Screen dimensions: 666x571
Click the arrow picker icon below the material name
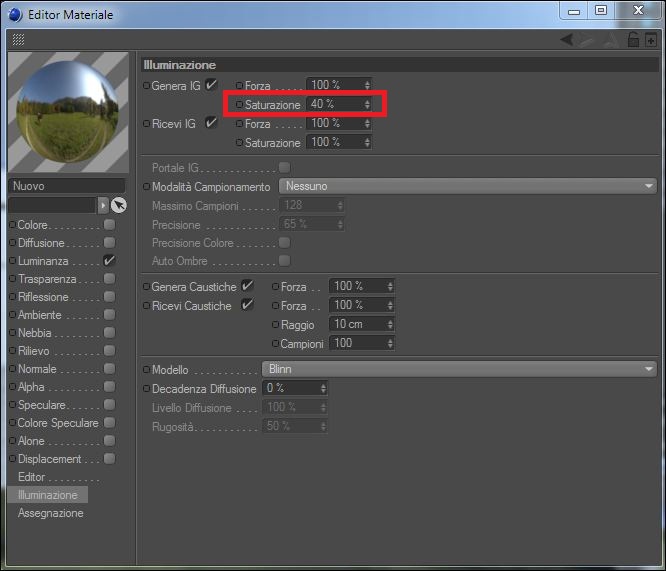click(x=119, y=206)
